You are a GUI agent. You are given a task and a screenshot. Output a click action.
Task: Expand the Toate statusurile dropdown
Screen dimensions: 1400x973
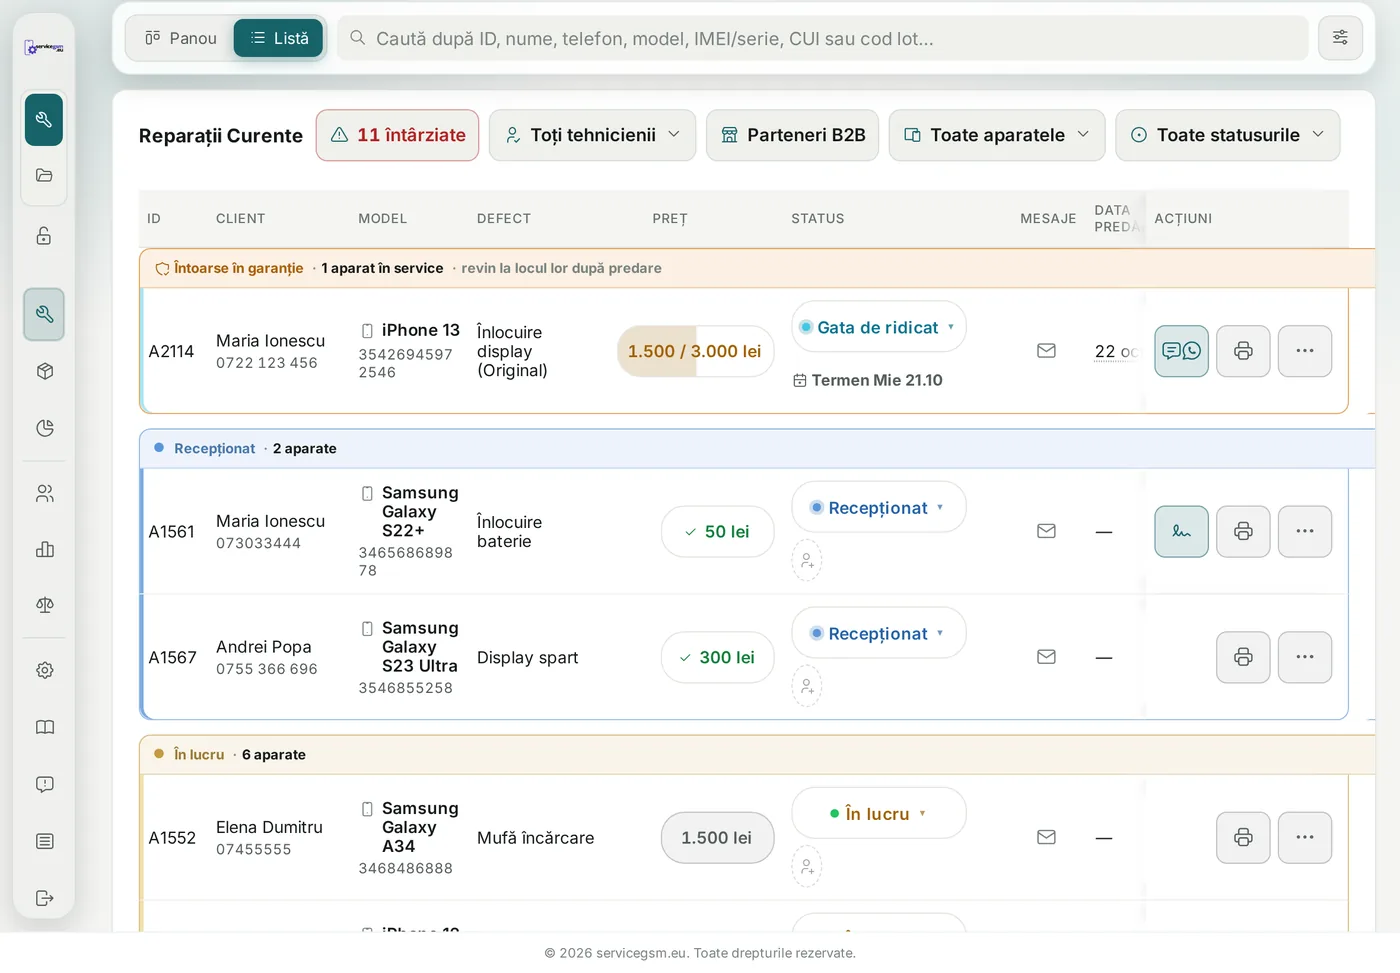click(1228, 135)
